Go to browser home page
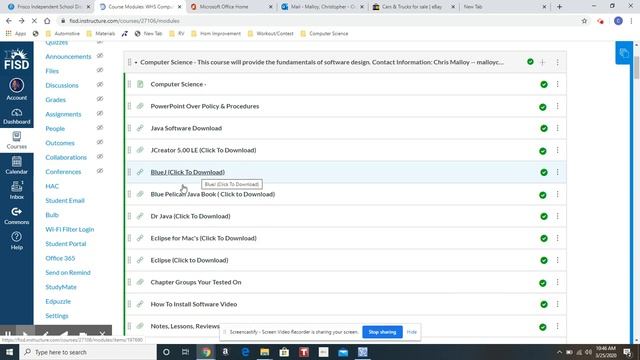Image resolution: width=640 pixels, height=360 pixels. point(47,21)
